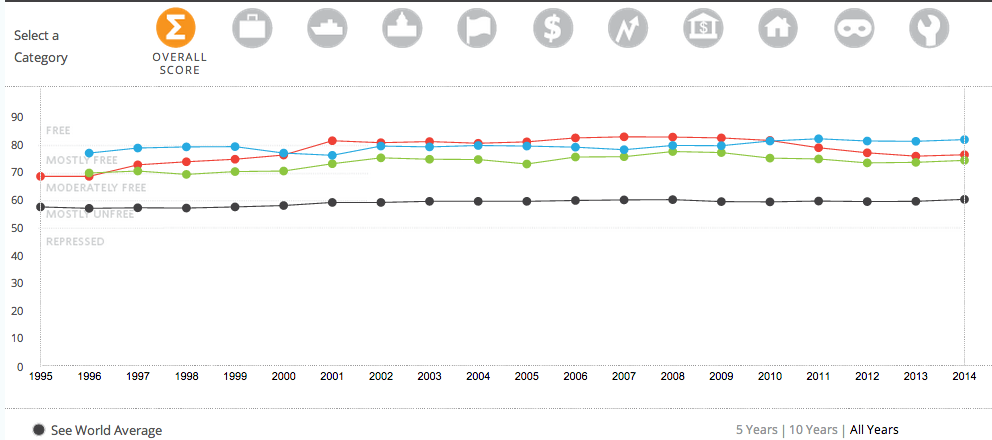The width and height of the screenshot is (992, 440).
Task: Select the briefcase category icon
Action: 252,29
